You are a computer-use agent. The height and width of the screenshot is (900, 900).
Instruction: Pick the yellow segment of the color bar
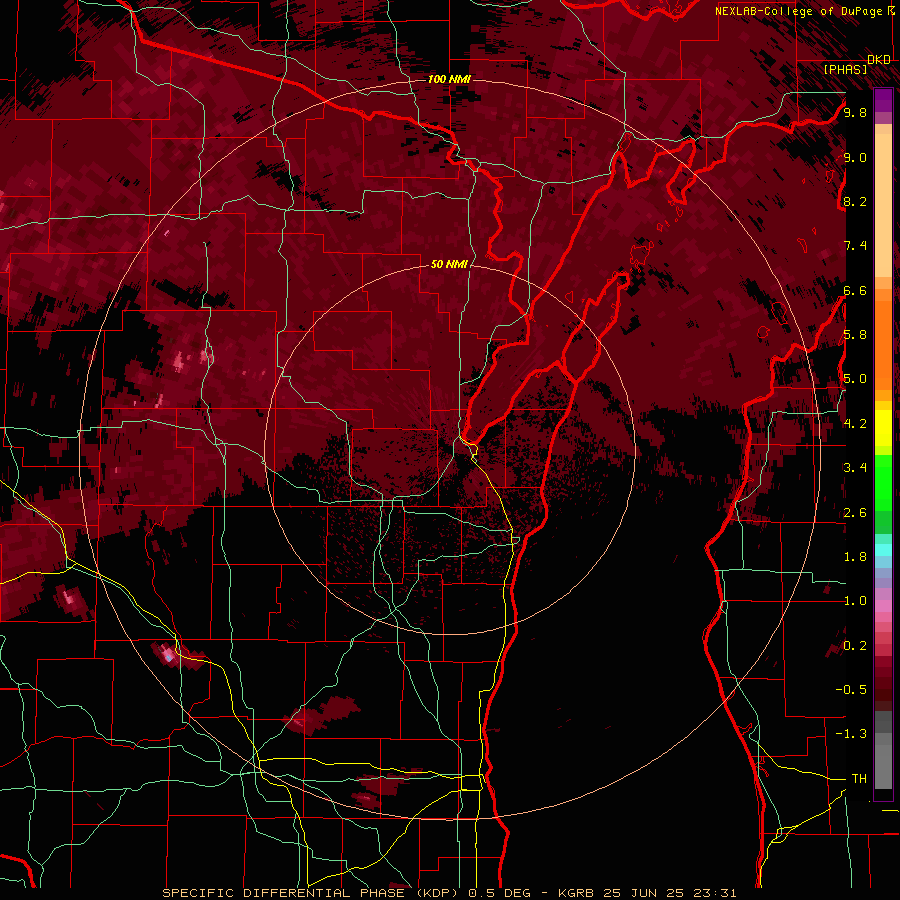tap(883, 428)
